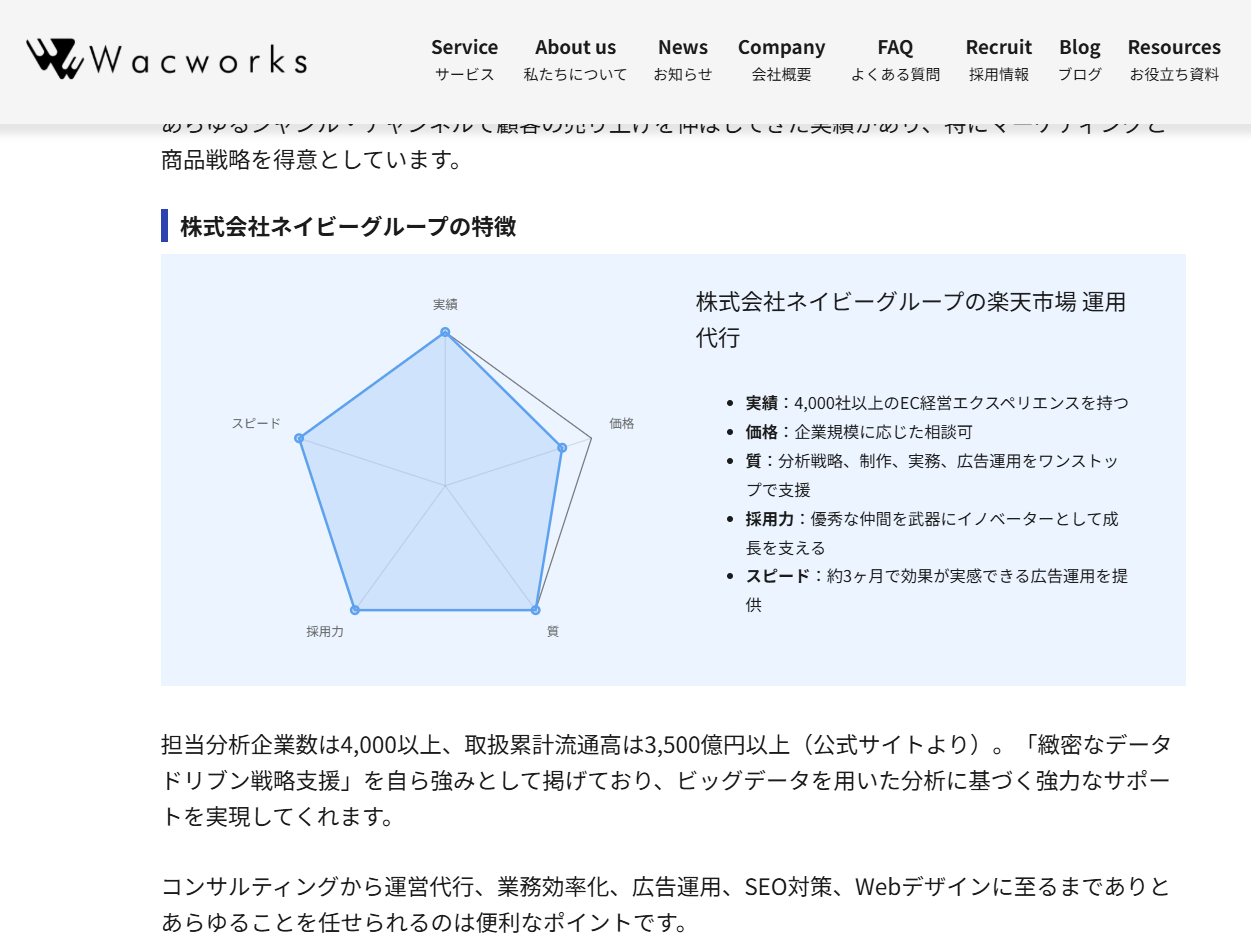
Task: Click bullet 価格：企業規模に応じた相談可
Action: coord(859,432)
